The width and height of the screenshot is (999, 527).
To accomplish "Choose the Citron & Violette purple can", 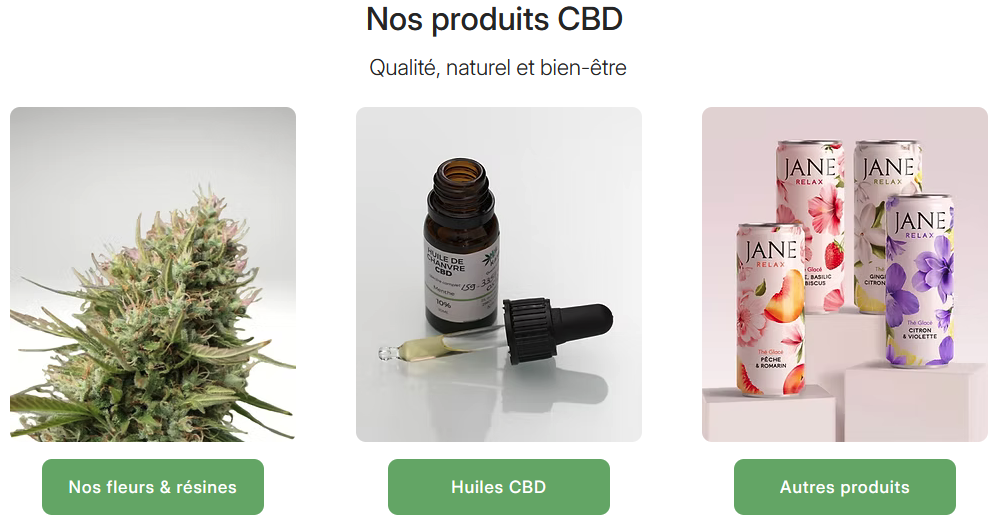I will [x=921, y=280].
